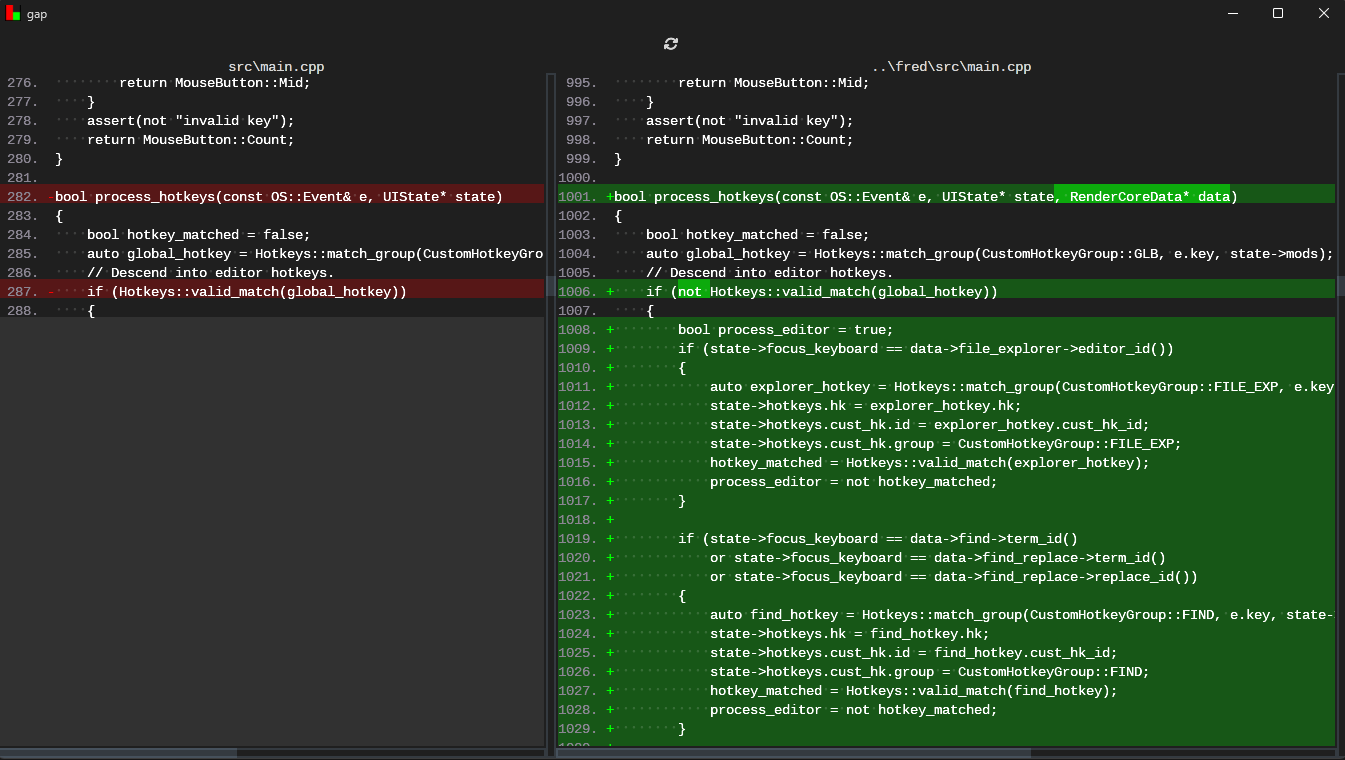Maximize the gap window
This screenshot has height=760, width=1345.
(1277, 13)
